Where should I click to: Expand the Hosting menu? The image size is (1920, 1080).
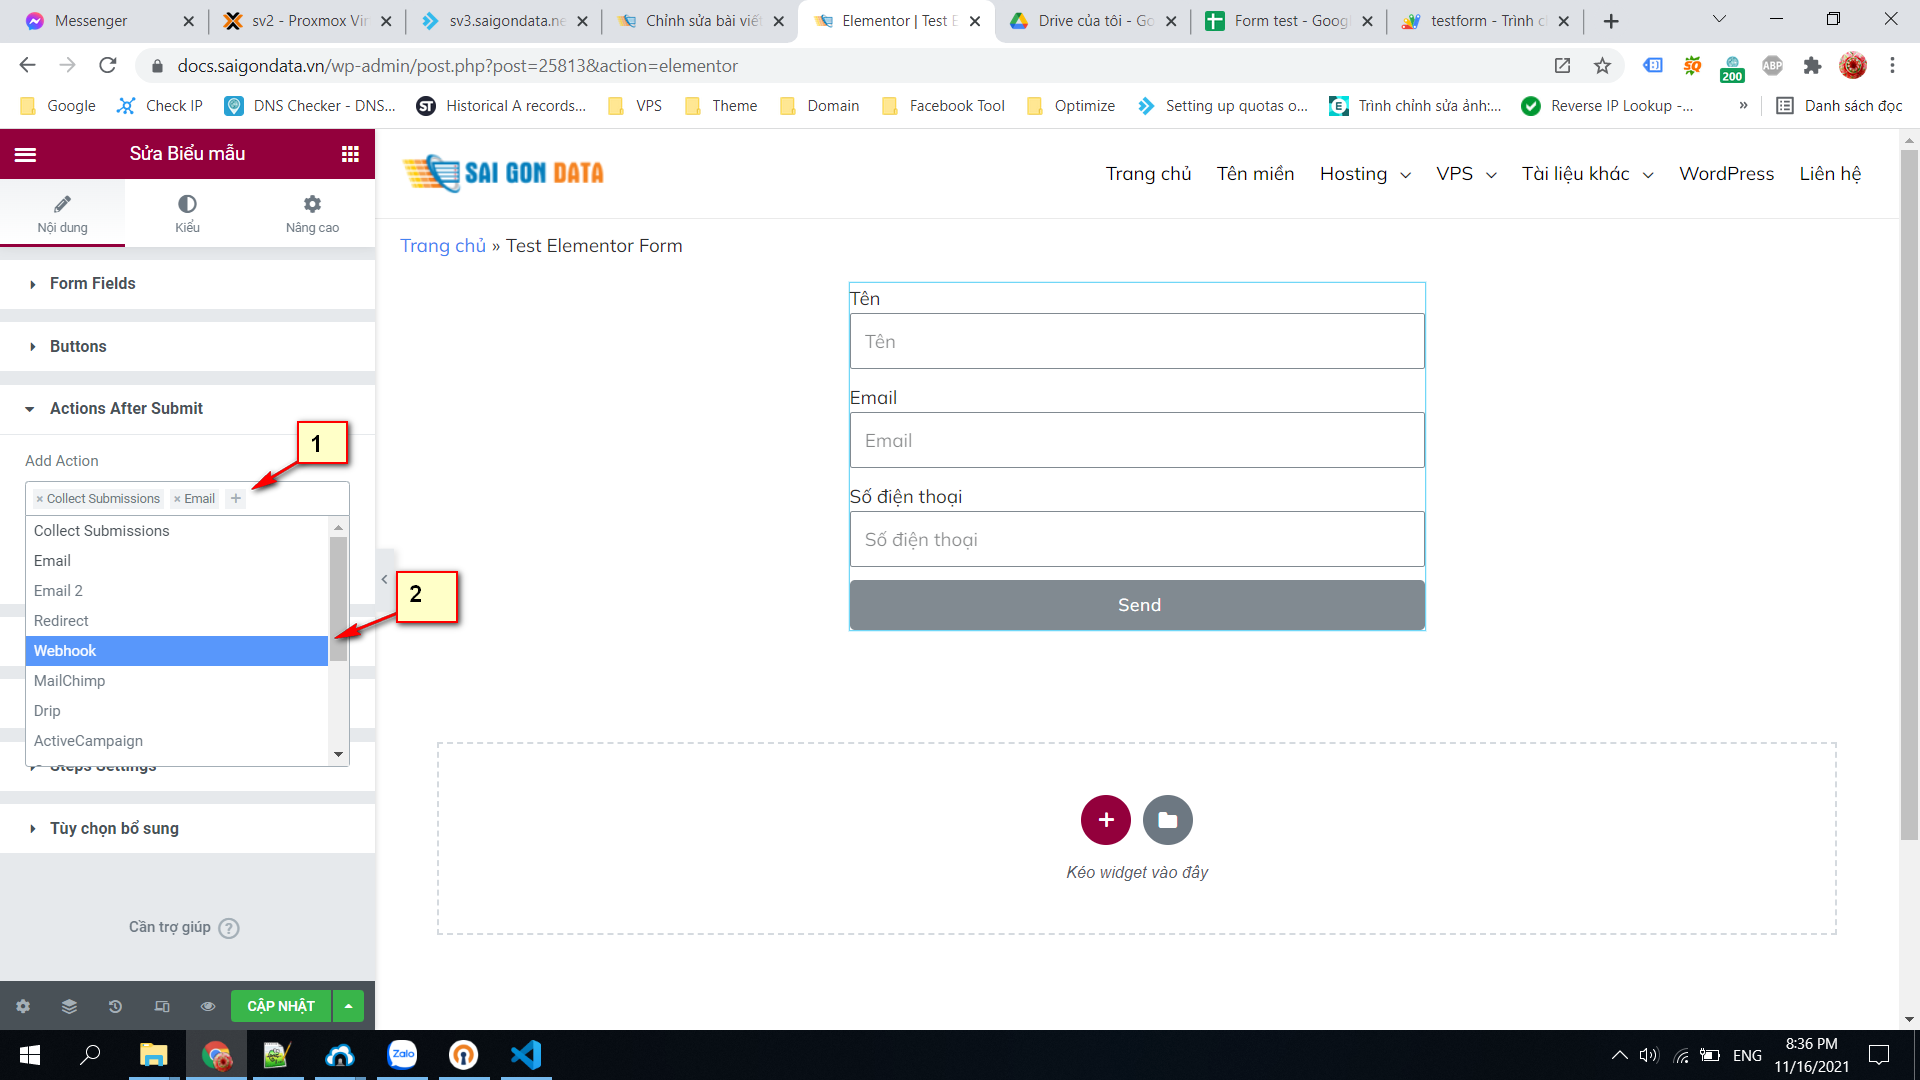point(1365,174)
